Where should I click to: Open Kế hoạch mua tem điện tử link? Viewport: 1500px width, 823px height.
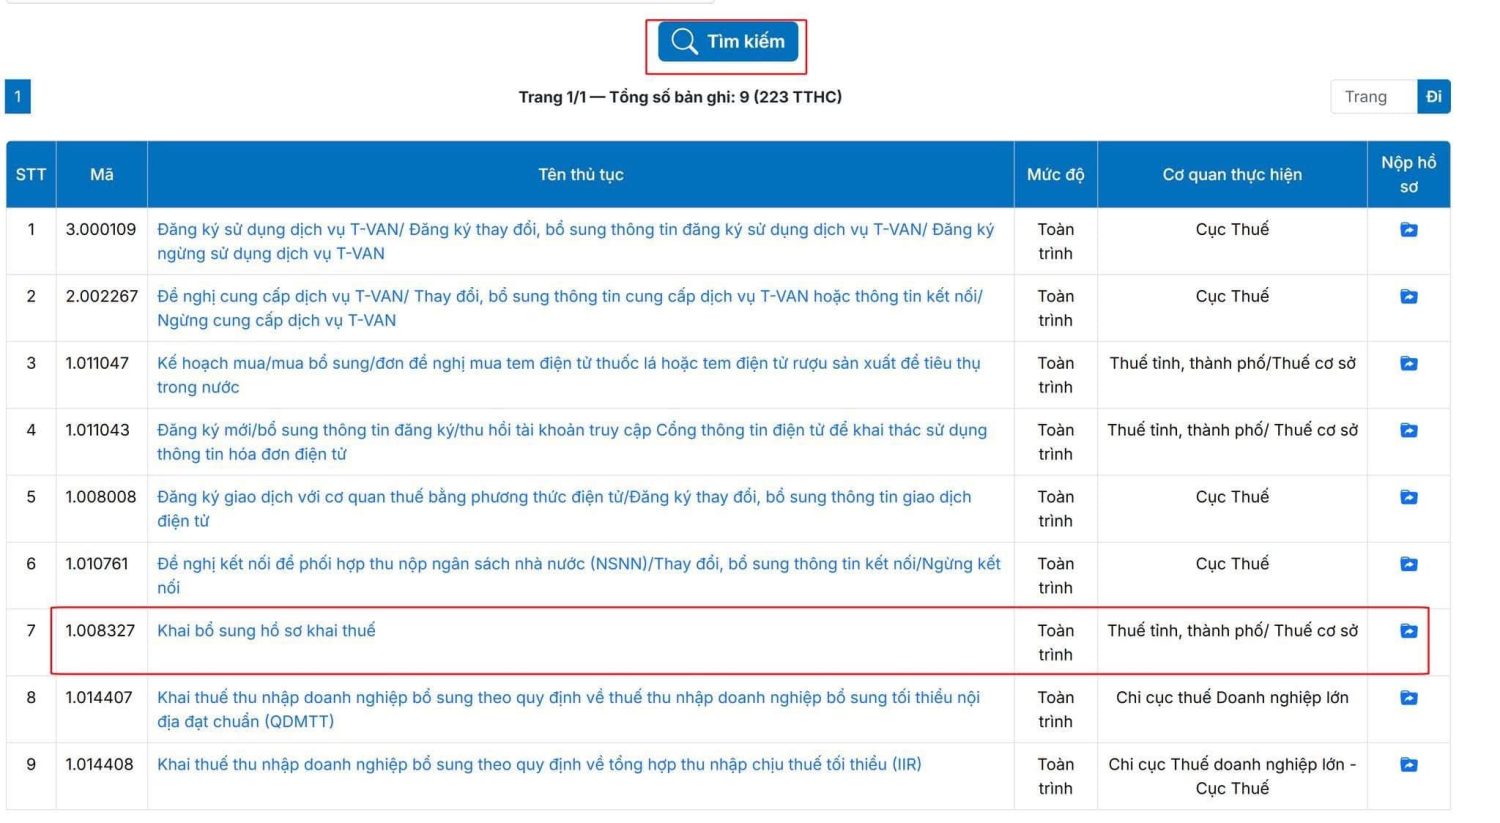point(568,364)
